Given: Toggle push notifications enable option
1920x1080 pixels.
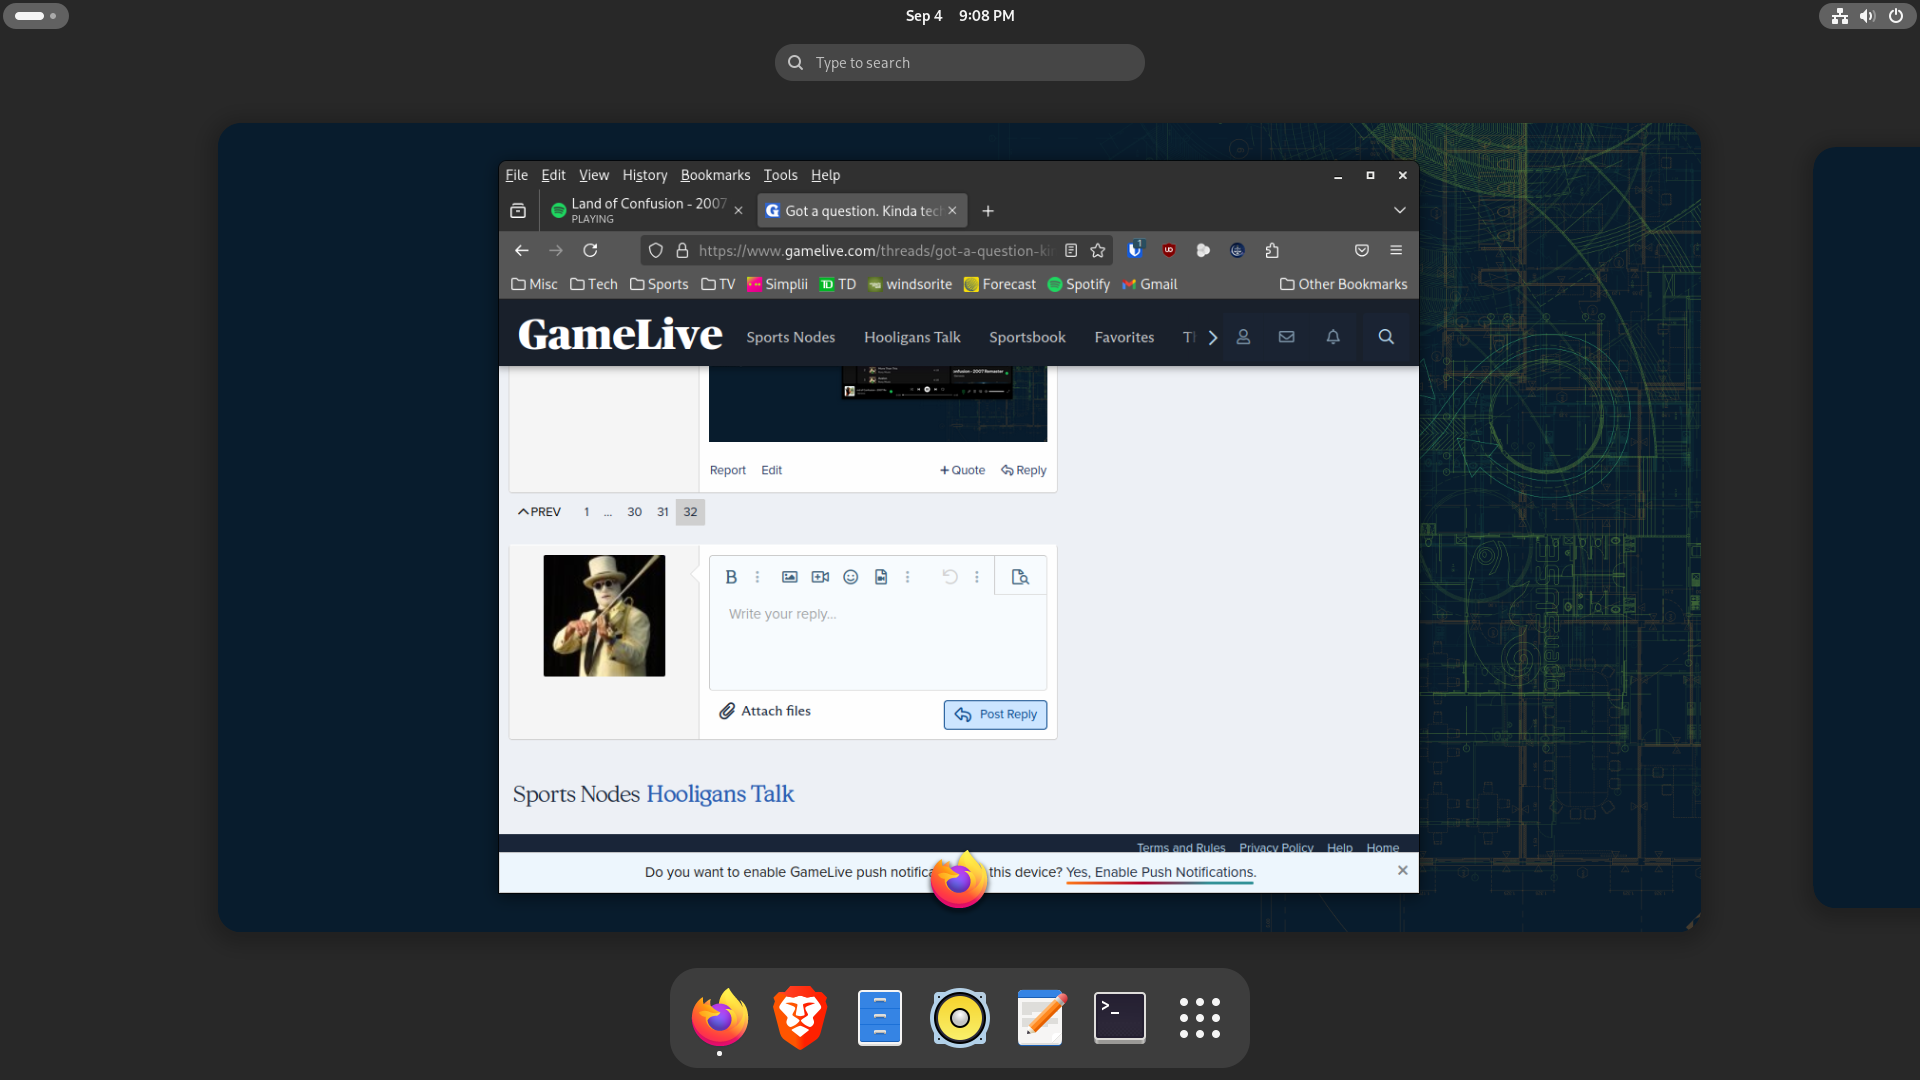Looking at the screenshot, I should pos(1158,872).
